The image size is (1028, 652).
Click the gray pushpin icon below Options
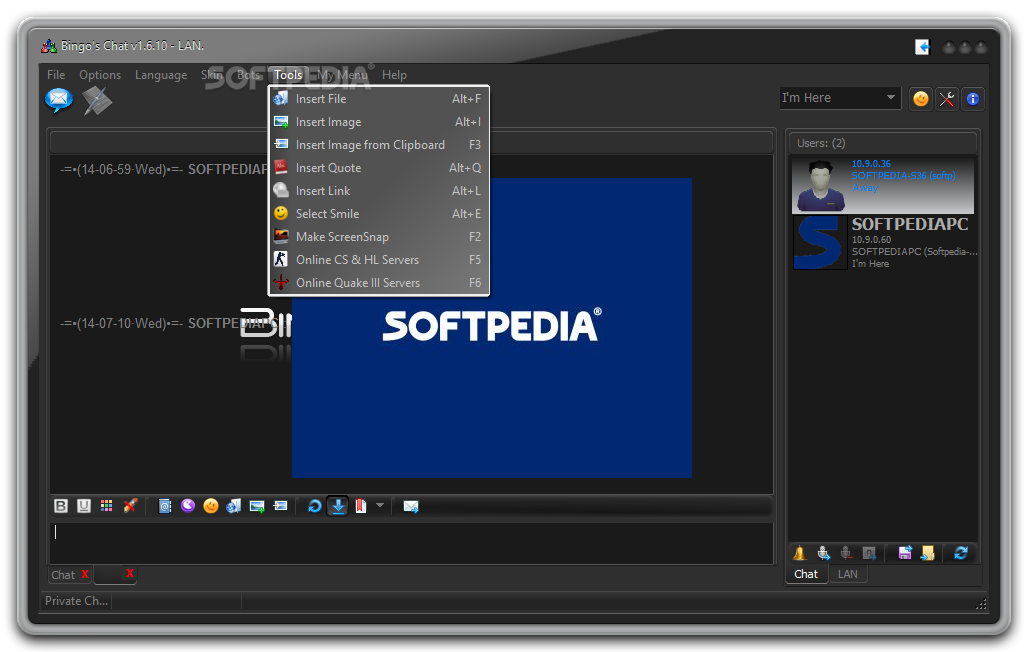[x=97, y=101]
